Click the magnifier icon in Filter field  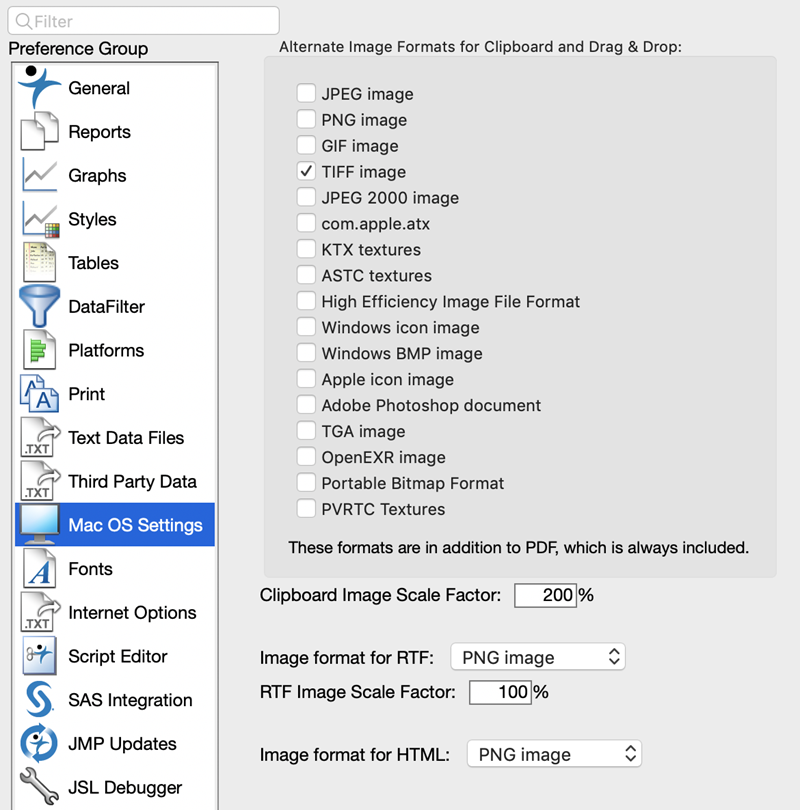(24, 21)
